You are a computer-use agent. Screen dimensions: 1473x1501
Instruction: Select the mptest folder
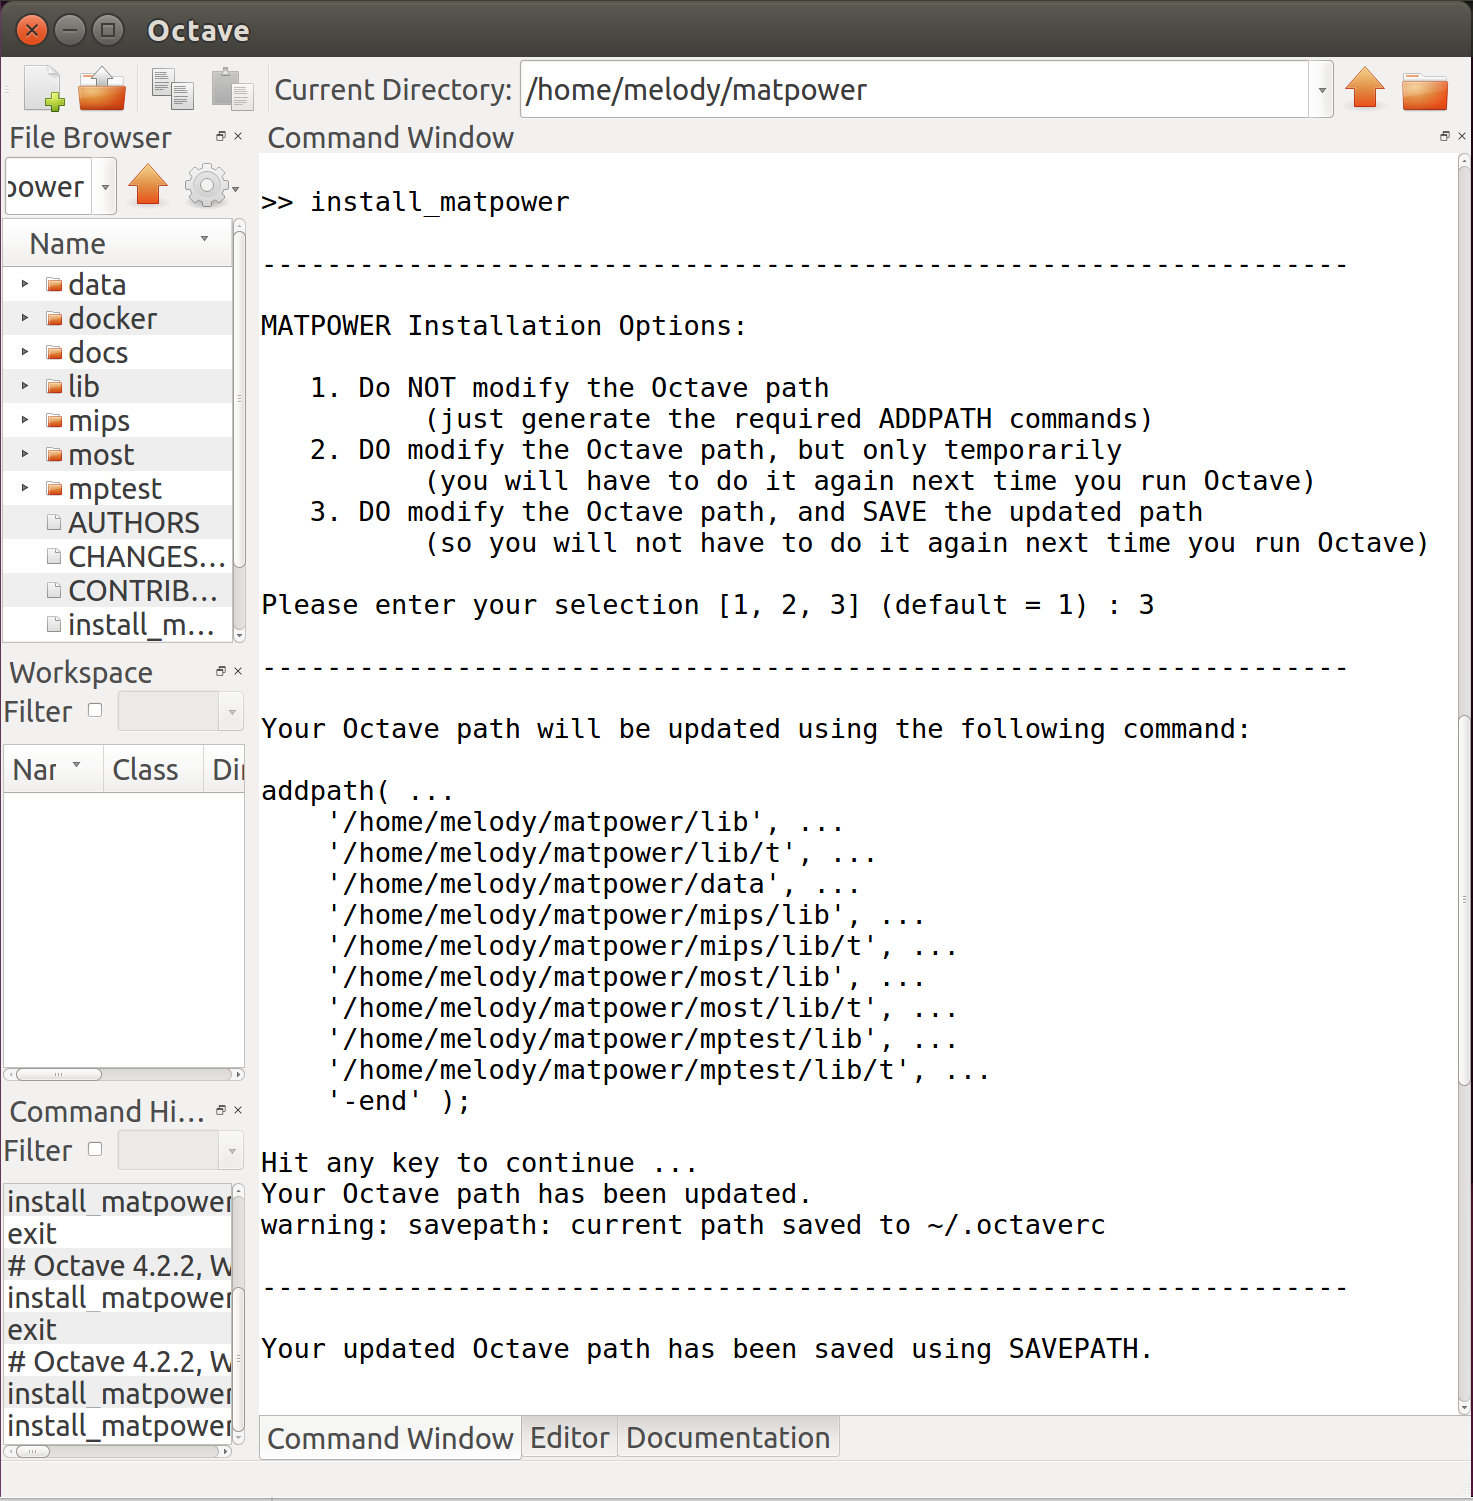click(x=115, y=489)
